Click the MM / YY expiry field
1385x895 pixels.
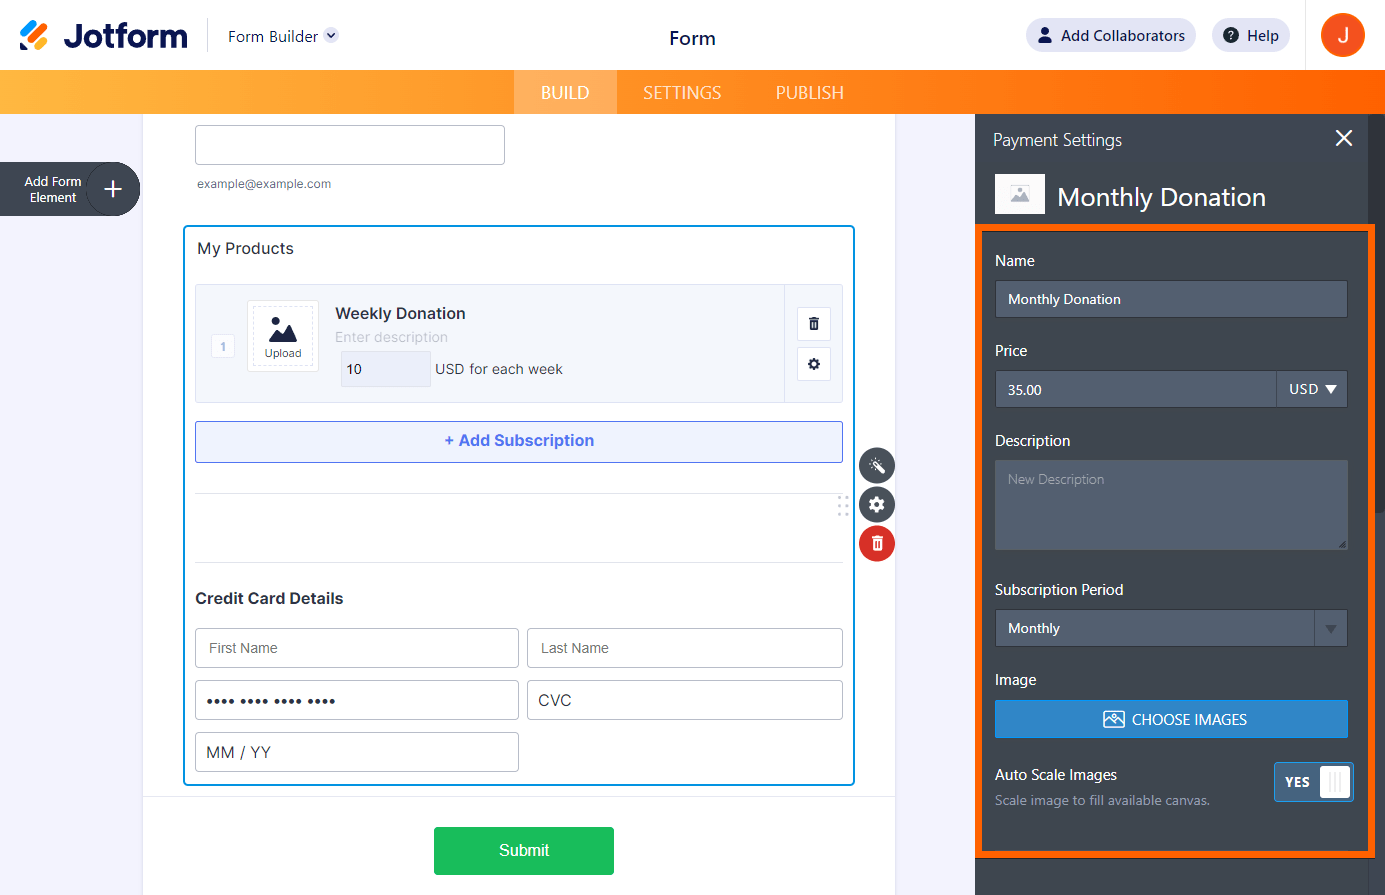357,752
